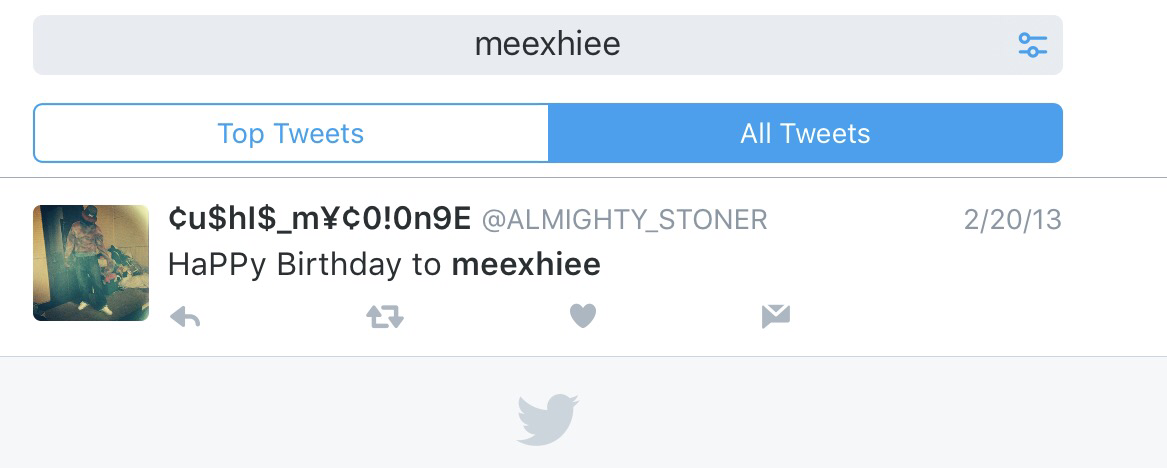Click the word "to" in the tweet
The width and height of the screenshot is (1167, 468).
pyautogui.click(x=424, y=265)
